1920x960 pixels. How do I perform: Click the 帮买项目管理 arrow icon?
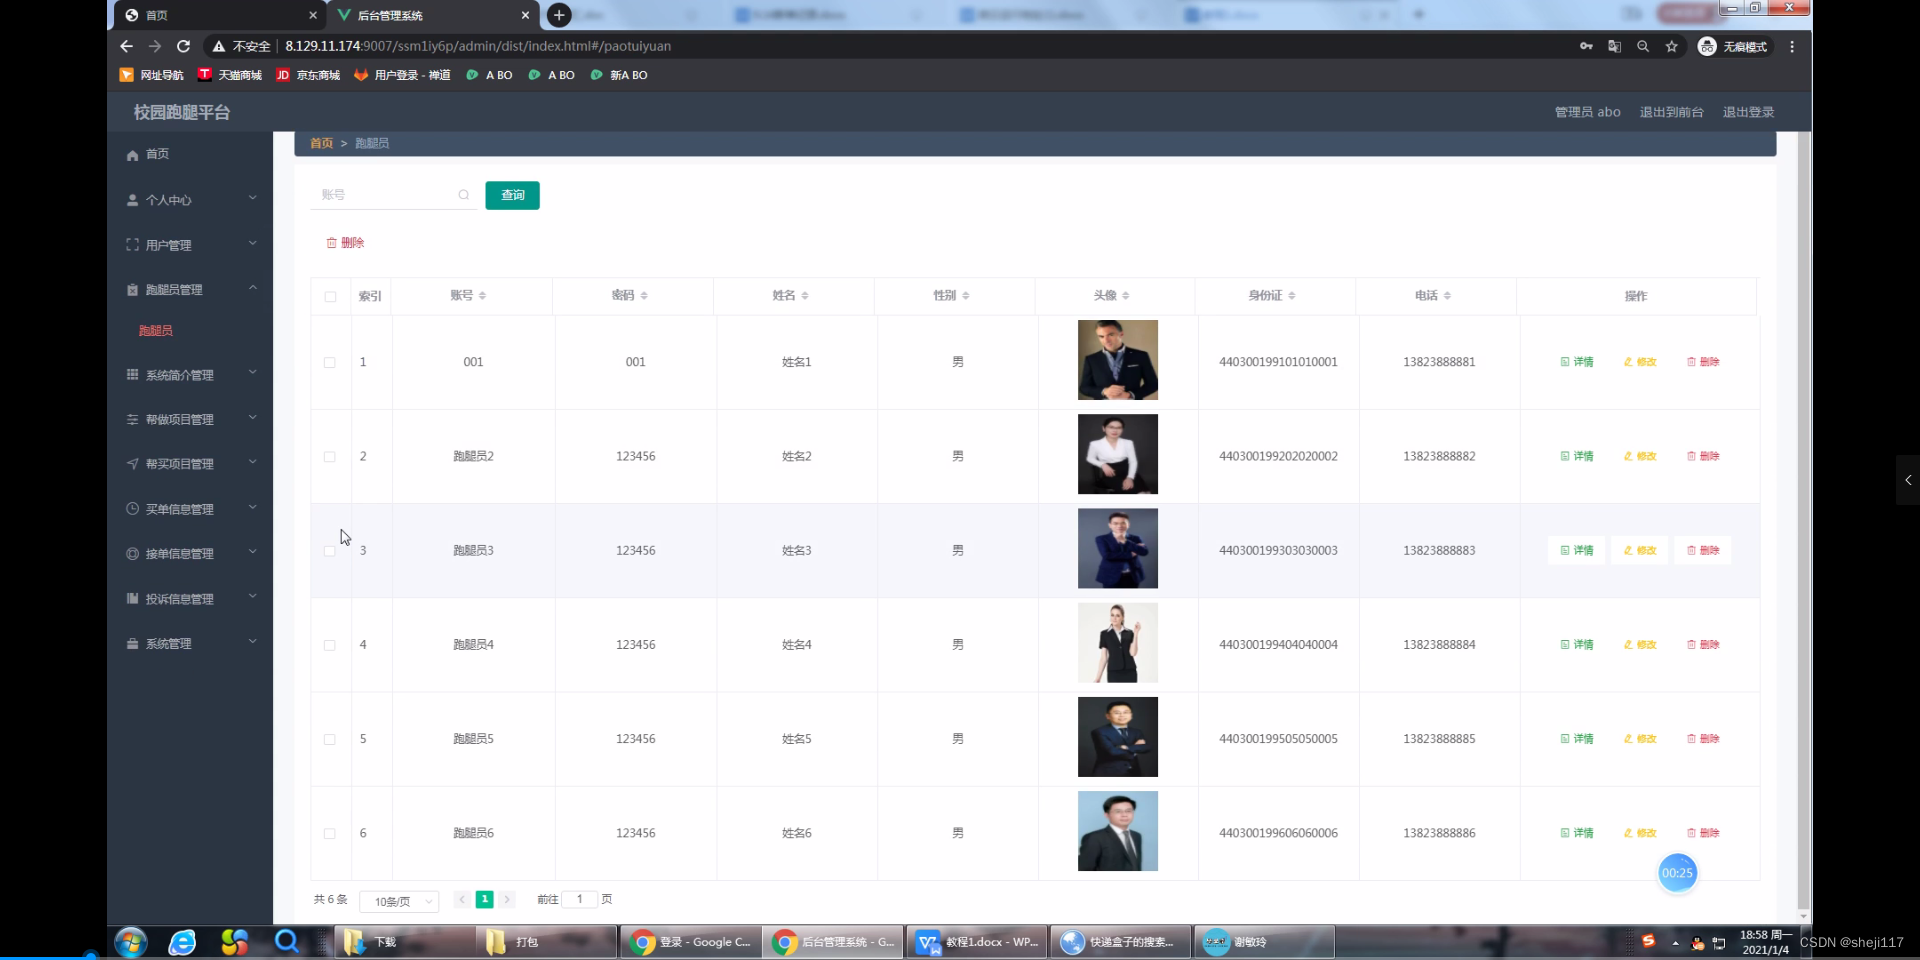[x=132, y=464]
